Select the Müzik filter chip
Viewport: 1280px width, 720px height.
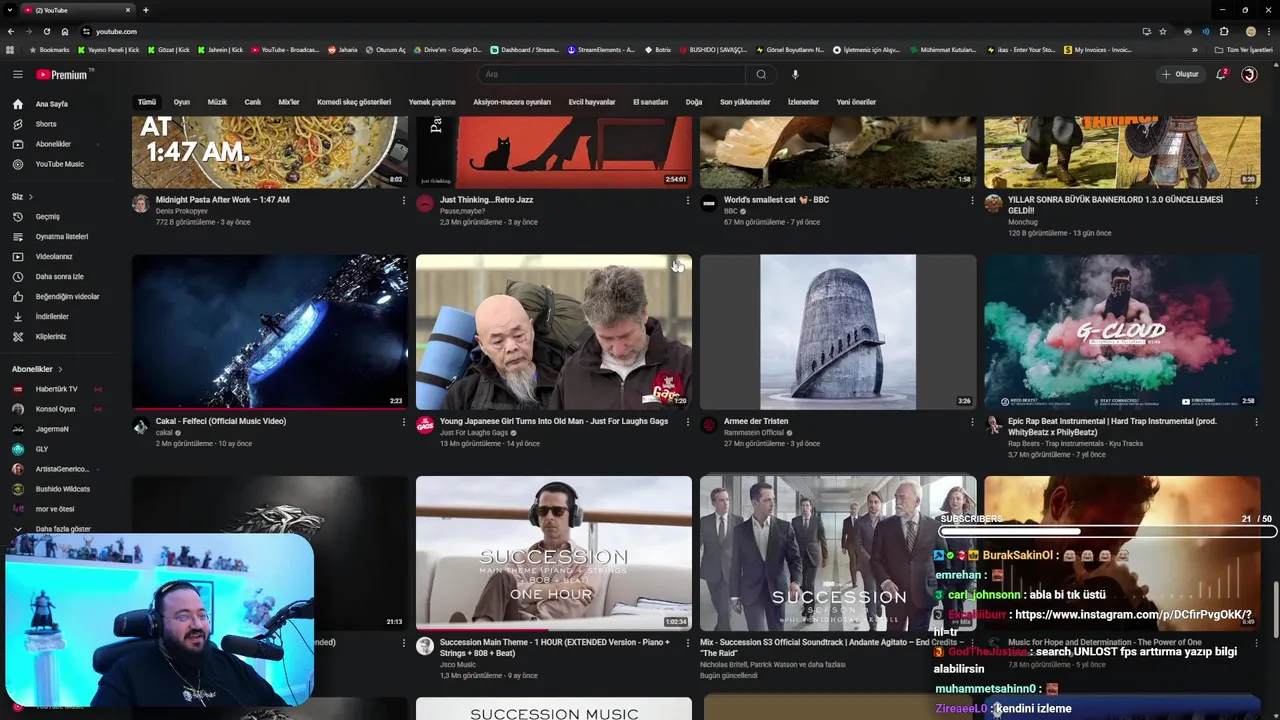click(x=217, y=102)
